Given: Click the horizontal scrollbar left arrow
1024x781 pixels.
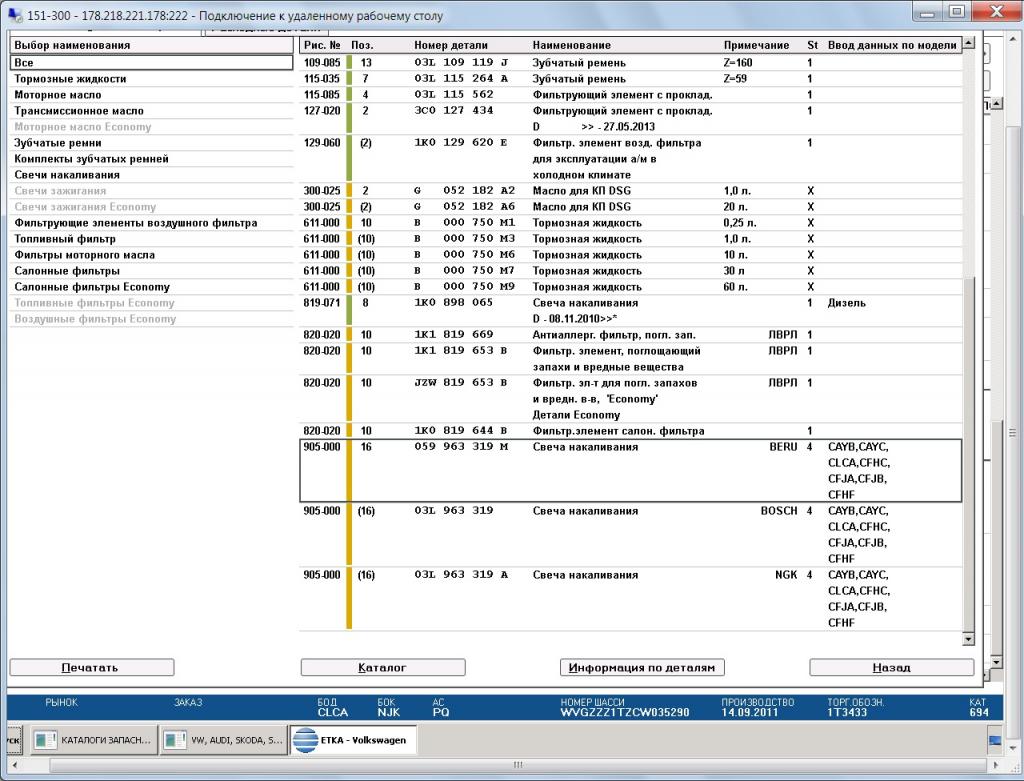Looking at the screenshot, I should click(x=15, y=765).
